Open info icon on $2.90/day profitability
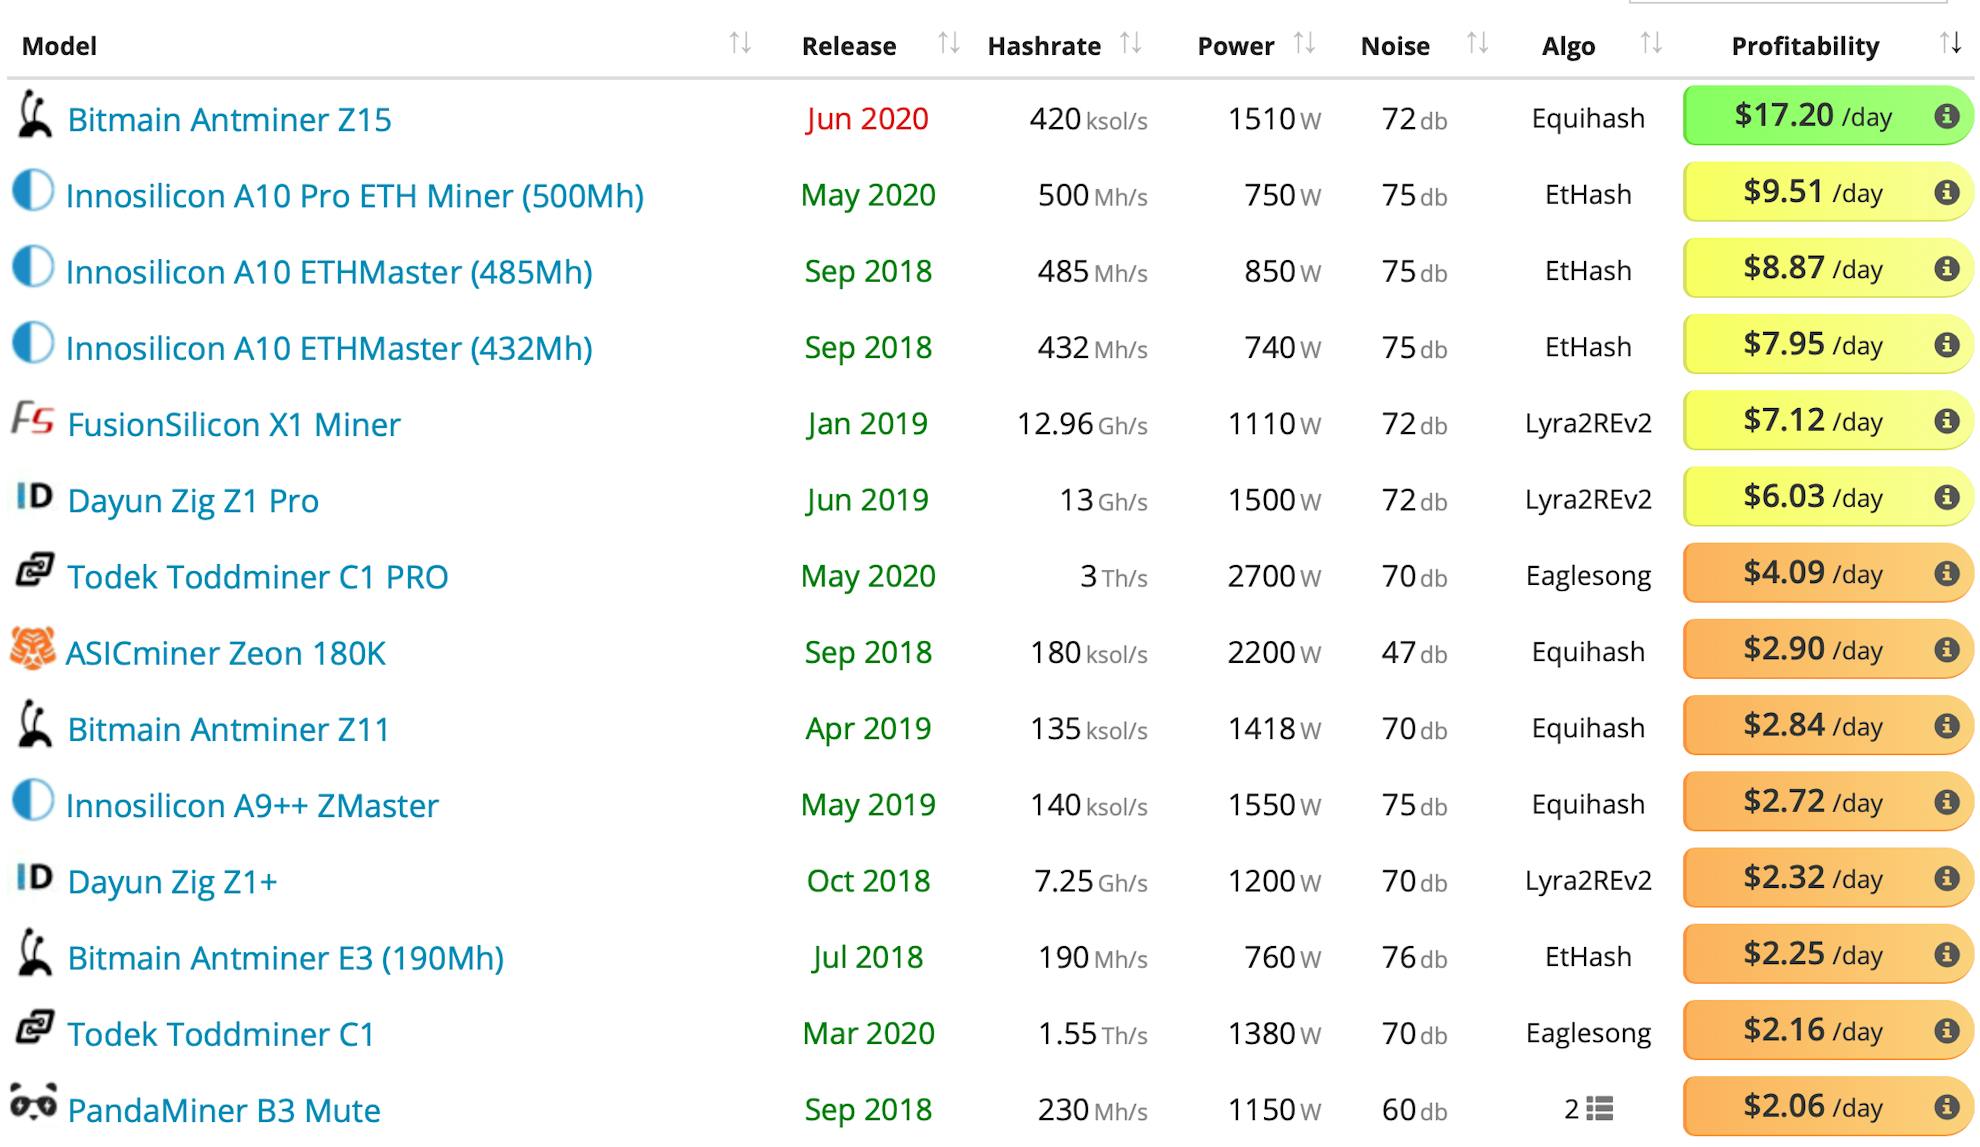This screenshot has width=1980, height=1147. tap(1946, 649)
